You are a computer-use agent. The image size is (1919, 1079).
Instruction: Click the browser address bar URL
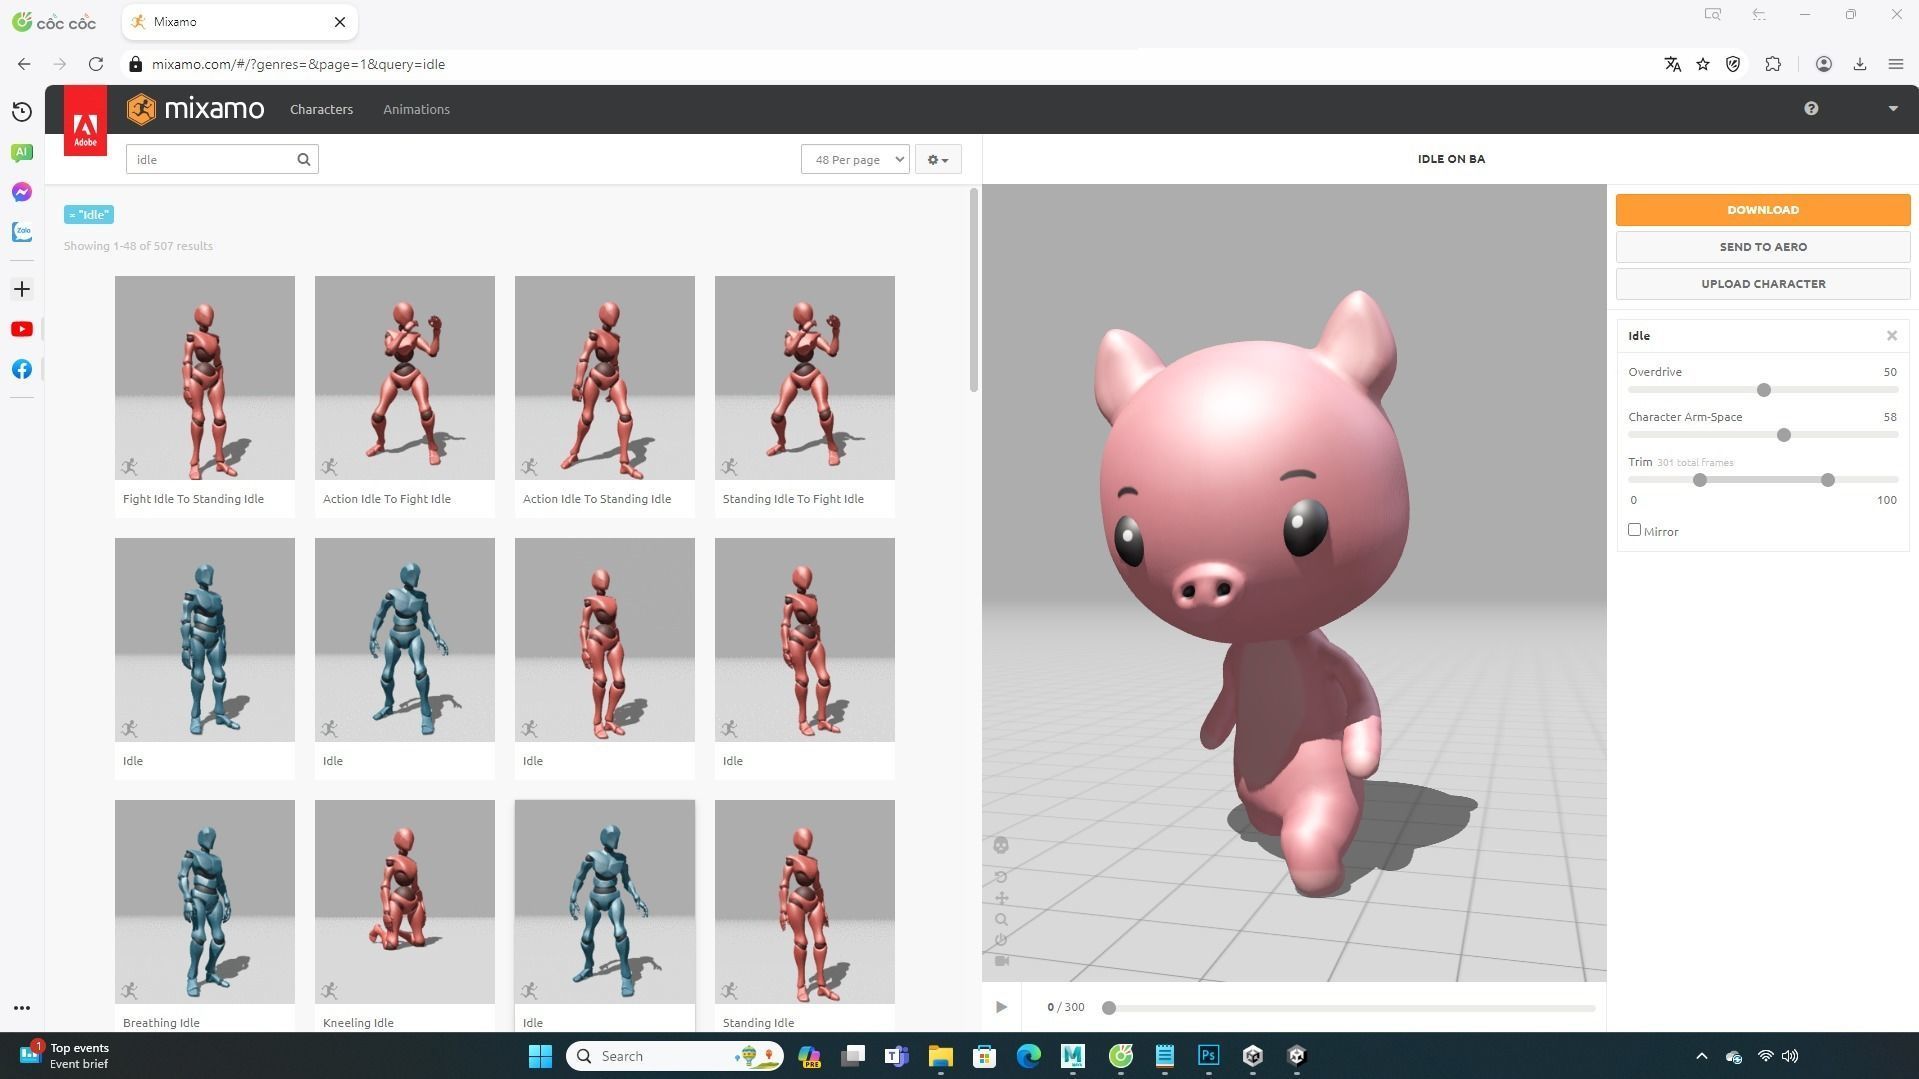[298, 64]
